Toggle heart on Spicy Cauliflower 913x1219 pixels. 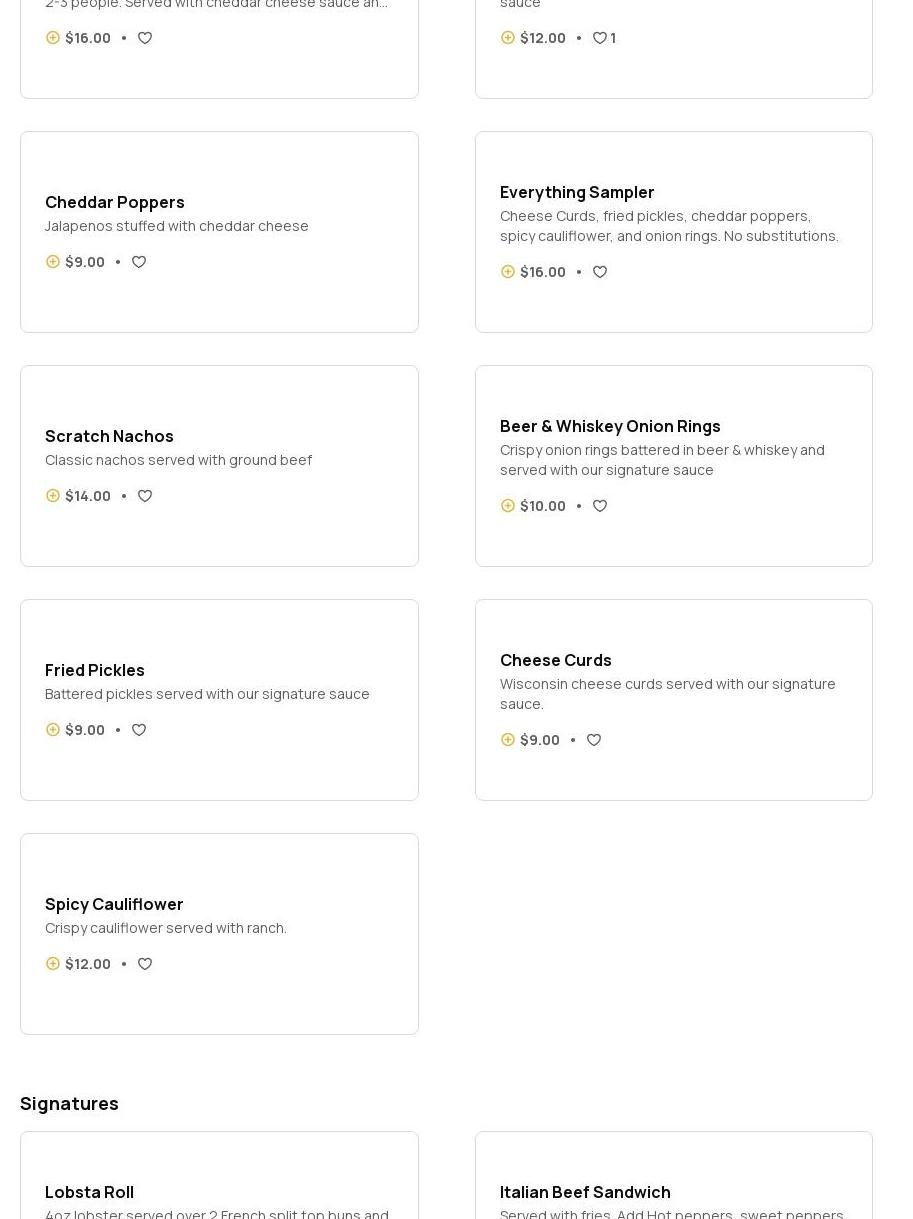[145, 964]
